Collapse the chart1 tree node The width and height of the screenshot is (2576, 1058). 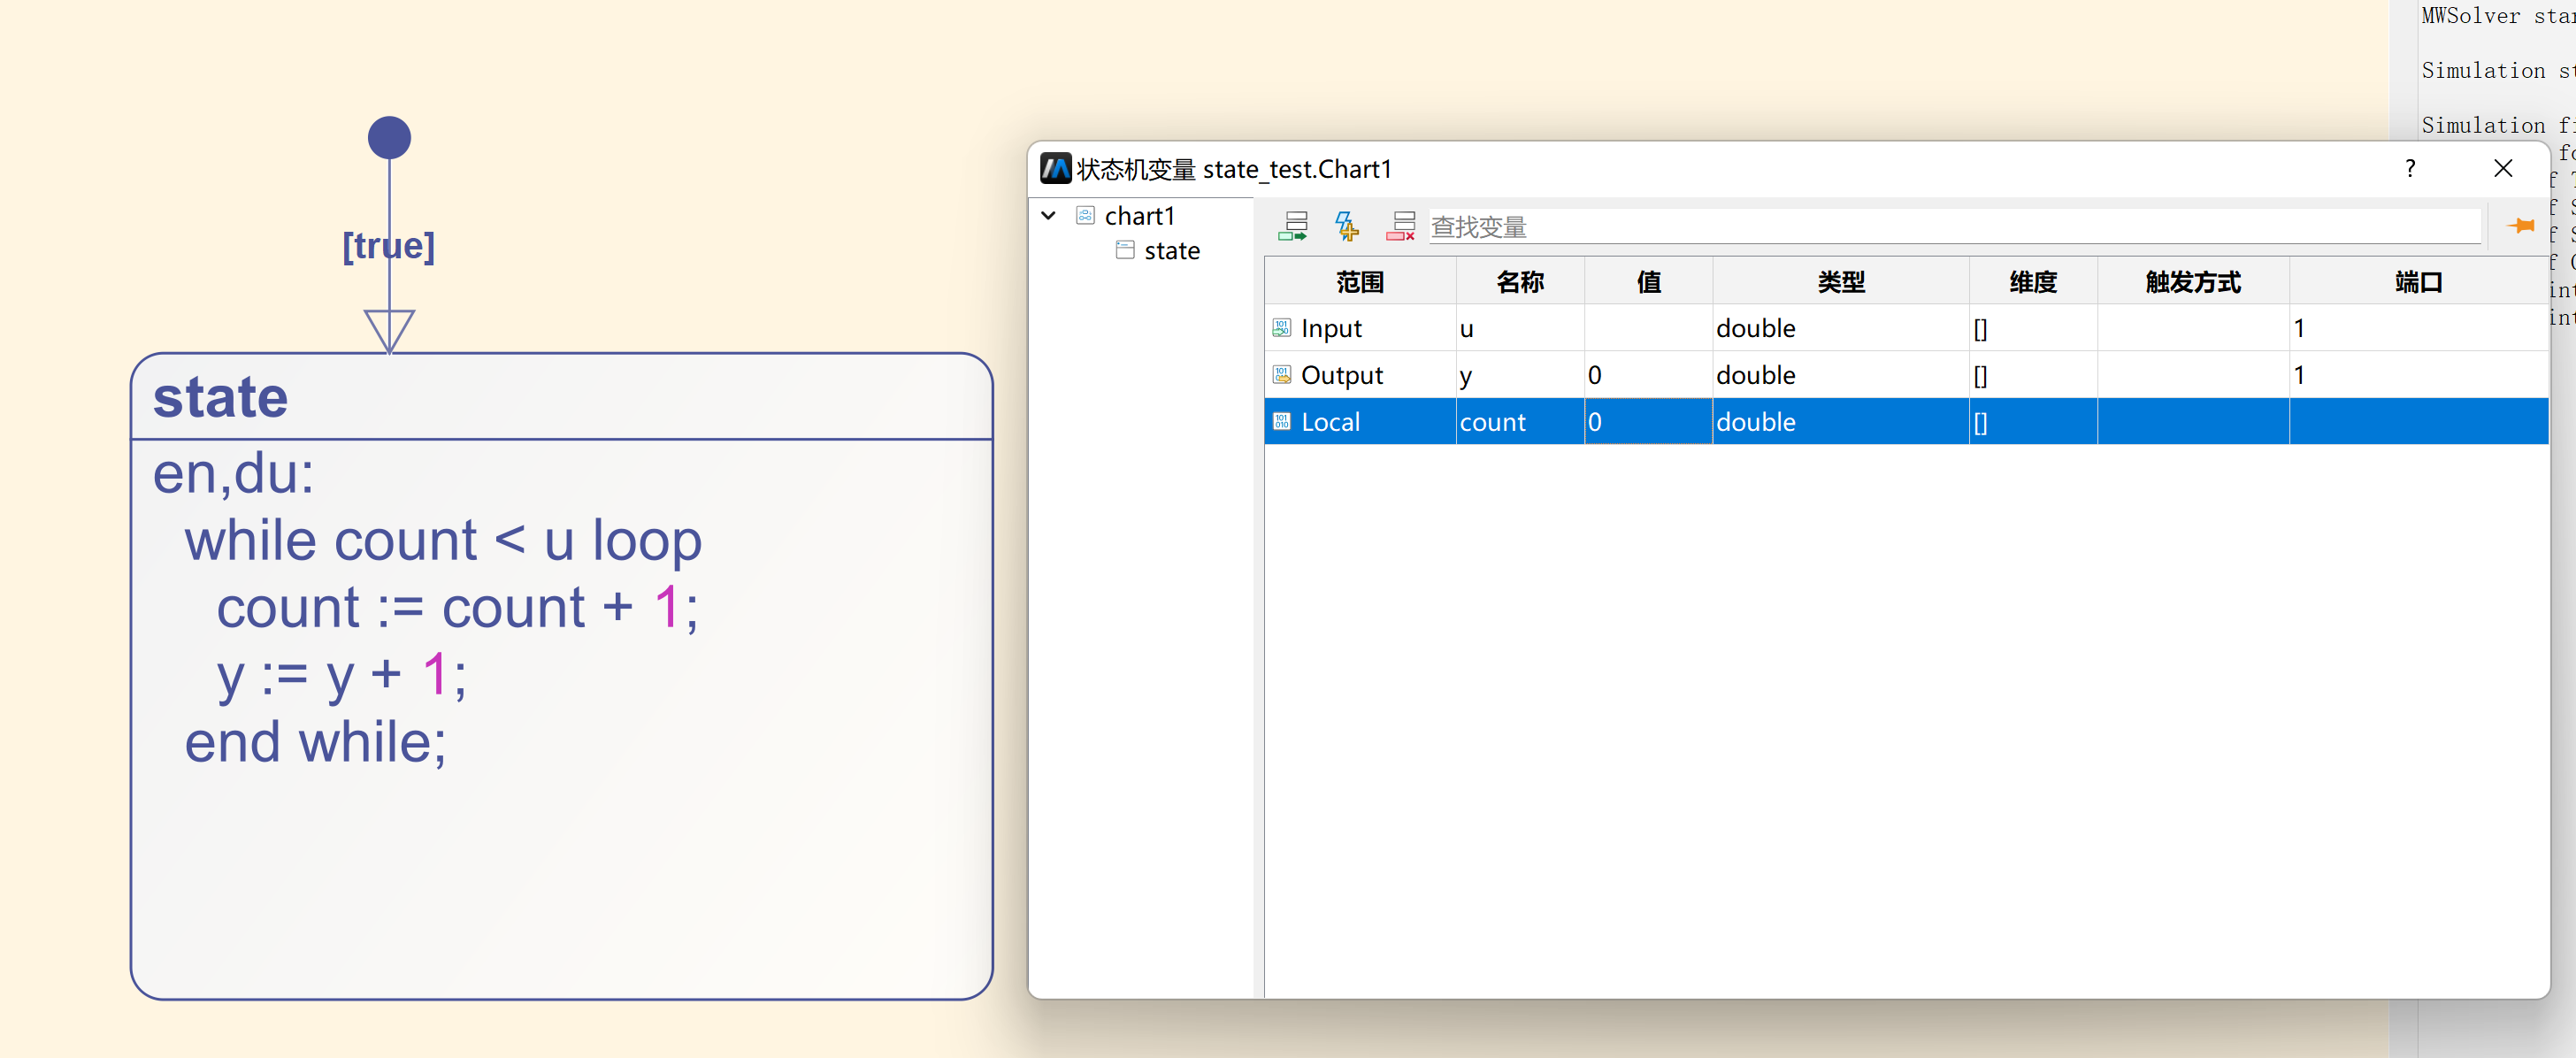tap(1048, 215)
